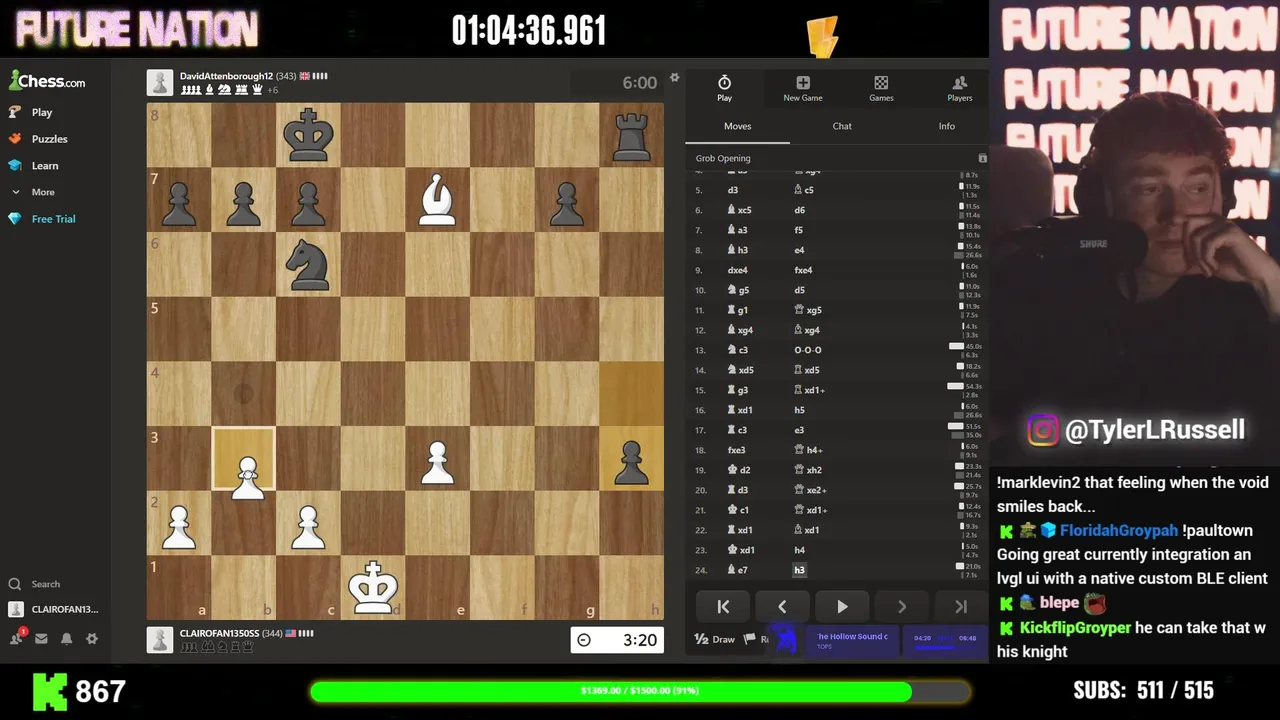Screen dimensions: 1280x720
Task: Switch to the Info tab
Action: pyautogui.click(x=946, y=126)
